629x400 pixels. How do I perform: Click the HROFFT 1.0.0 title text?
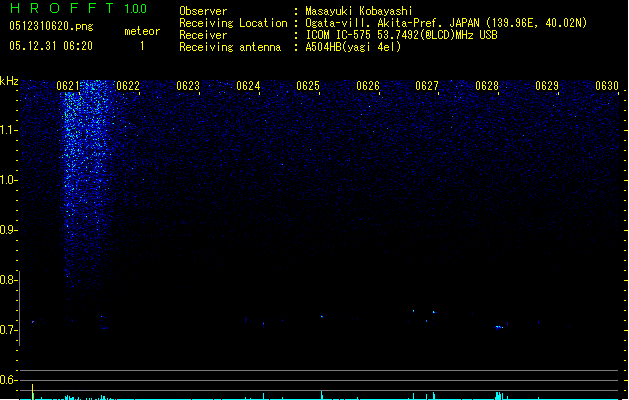tap(78, 8)
